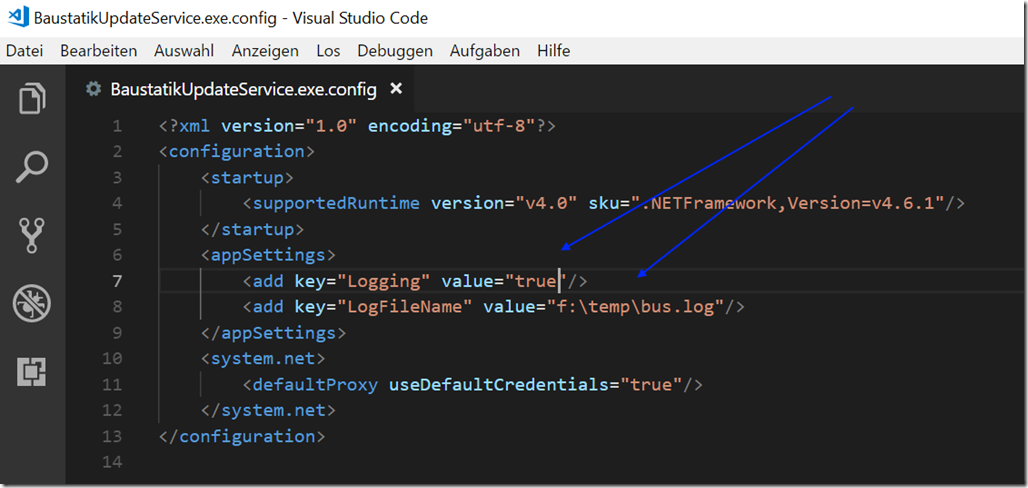
Task: Close the BaustatikUpdateService.exe.config tab
Action: [x=395, y=89]
